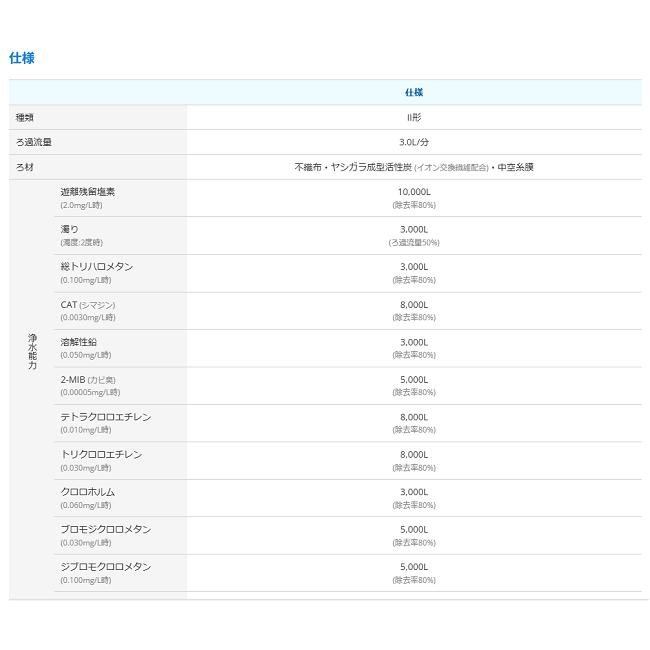
Task: Select the II形 value cell
Action: coord(414,117)
